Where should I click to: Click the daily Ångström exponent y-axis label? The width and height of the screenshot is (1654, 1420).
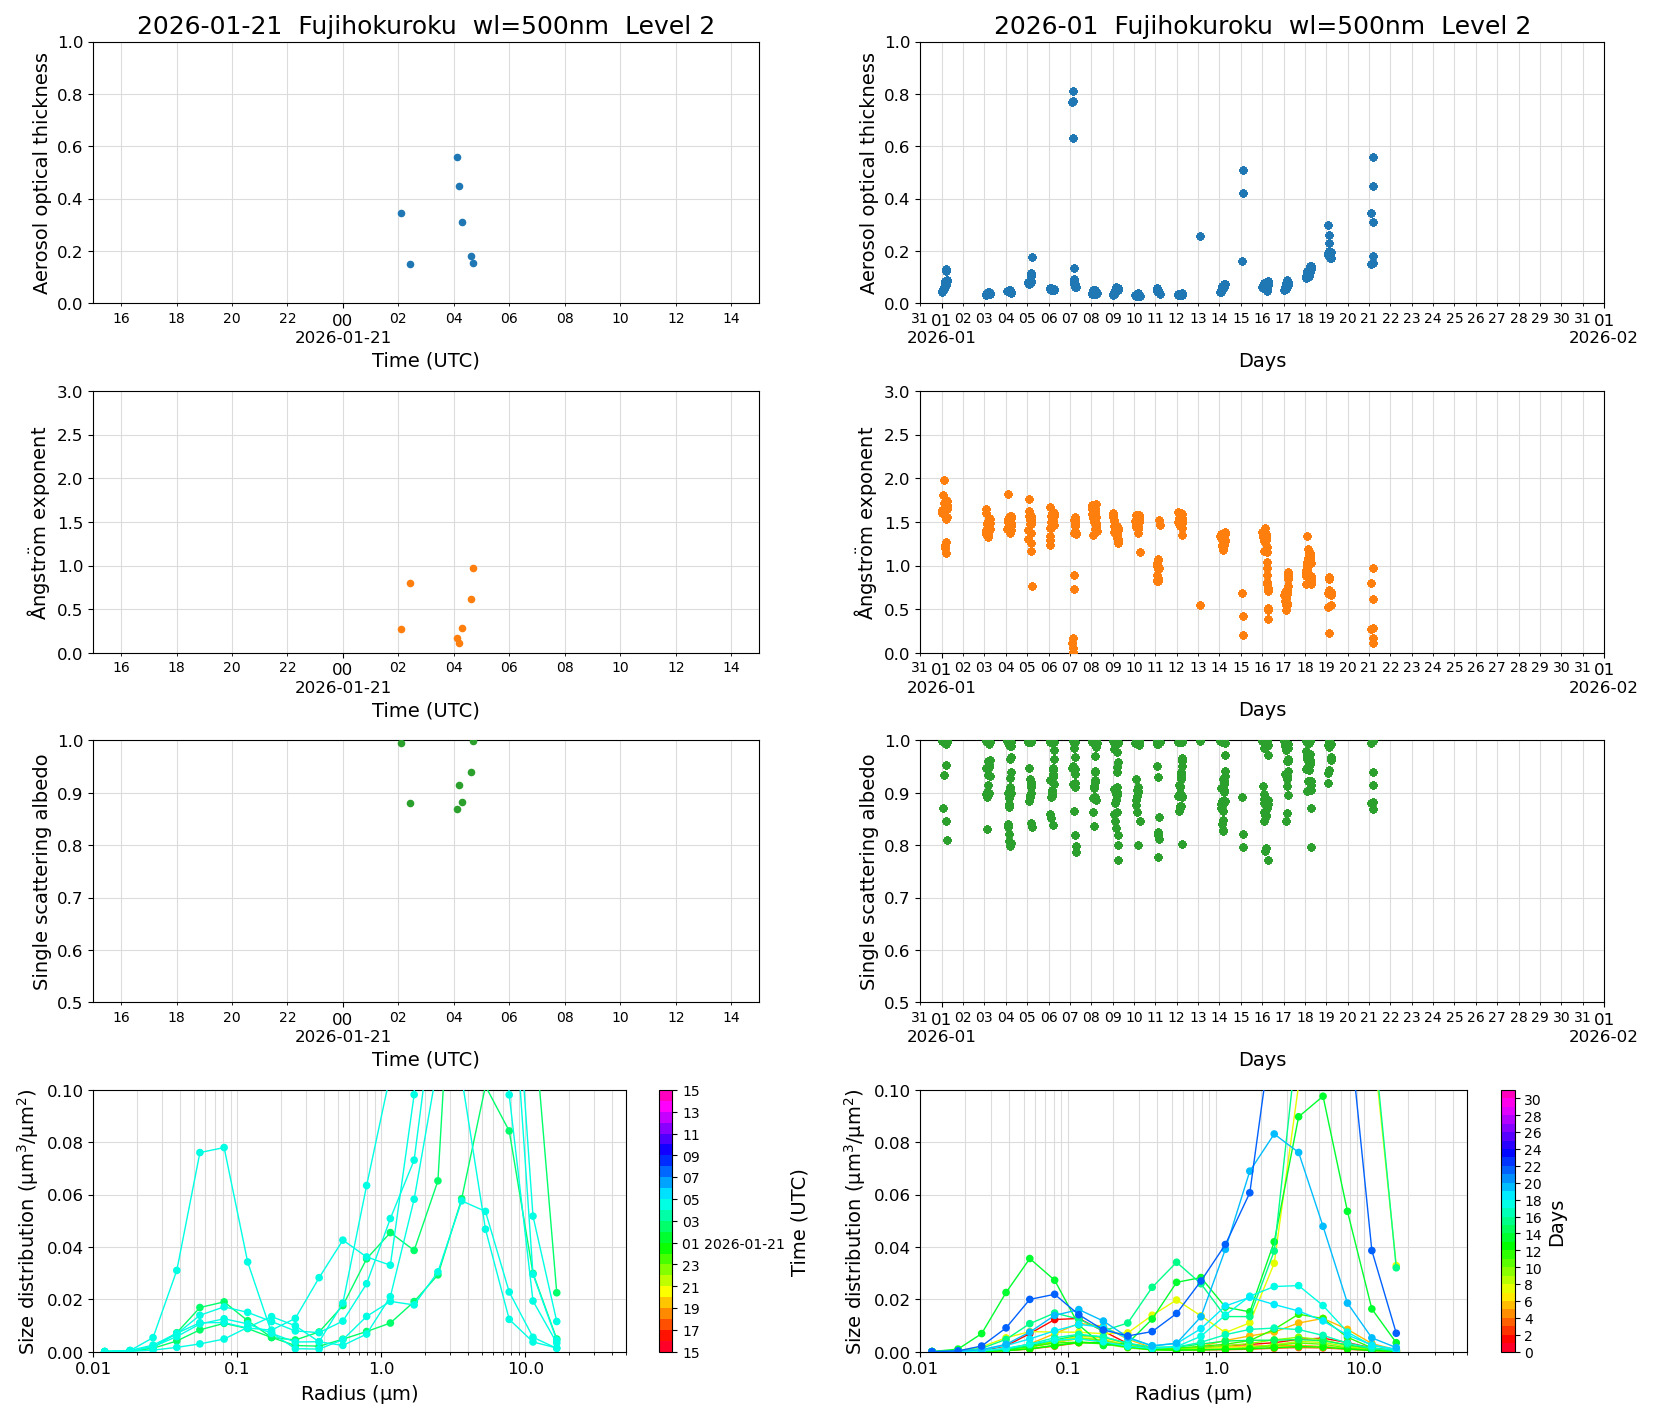(x=39, y=523)
